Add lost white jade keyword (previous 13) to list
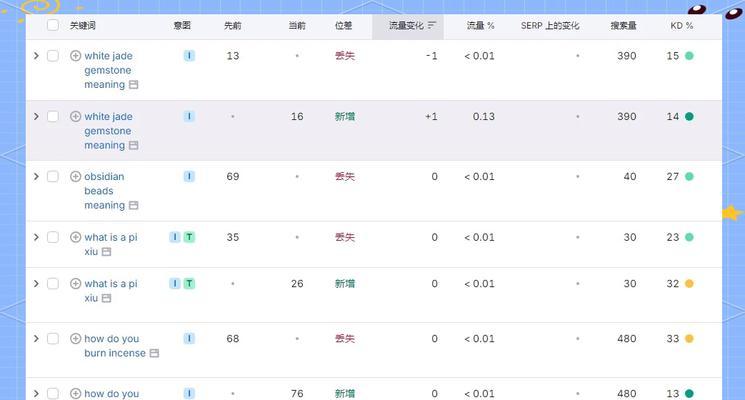The height and width of the screenshot is (400, 745). [x=75, y=56]
